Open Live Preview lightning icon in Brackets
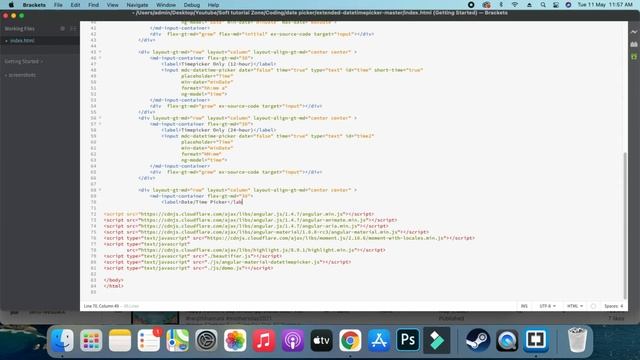The image size is (640, 360). pyautogui.click(x=634, y=32)
